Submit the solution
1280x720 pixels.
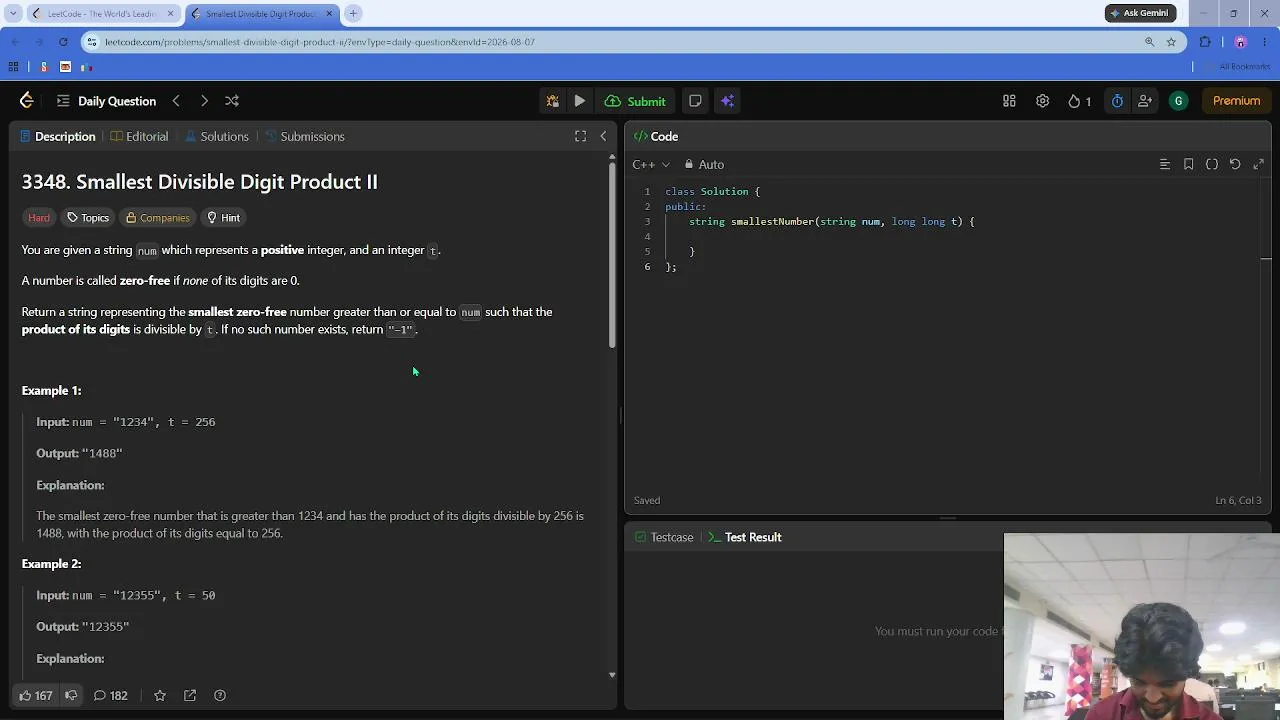636,101
